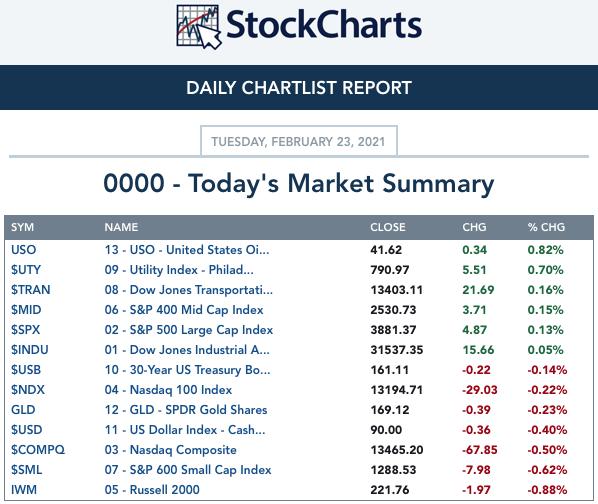This screenshot has height=504, width=598.
Task: Click the SYM column header
Action: (x=23, y=227)
